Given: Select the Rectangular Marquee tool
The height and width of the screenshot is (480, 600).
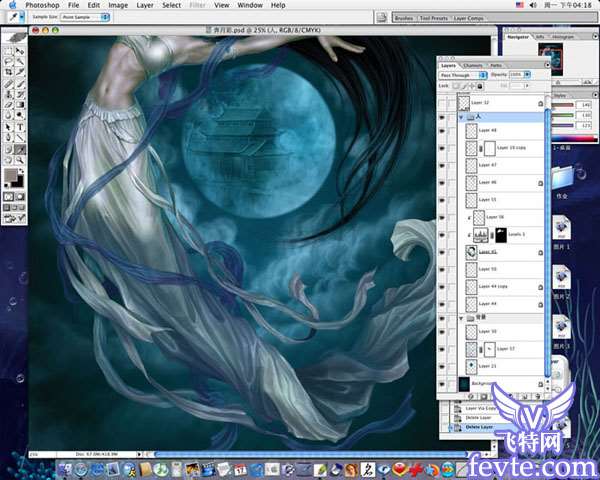Looking at the screenshot, I should click(x=8, y=51).
